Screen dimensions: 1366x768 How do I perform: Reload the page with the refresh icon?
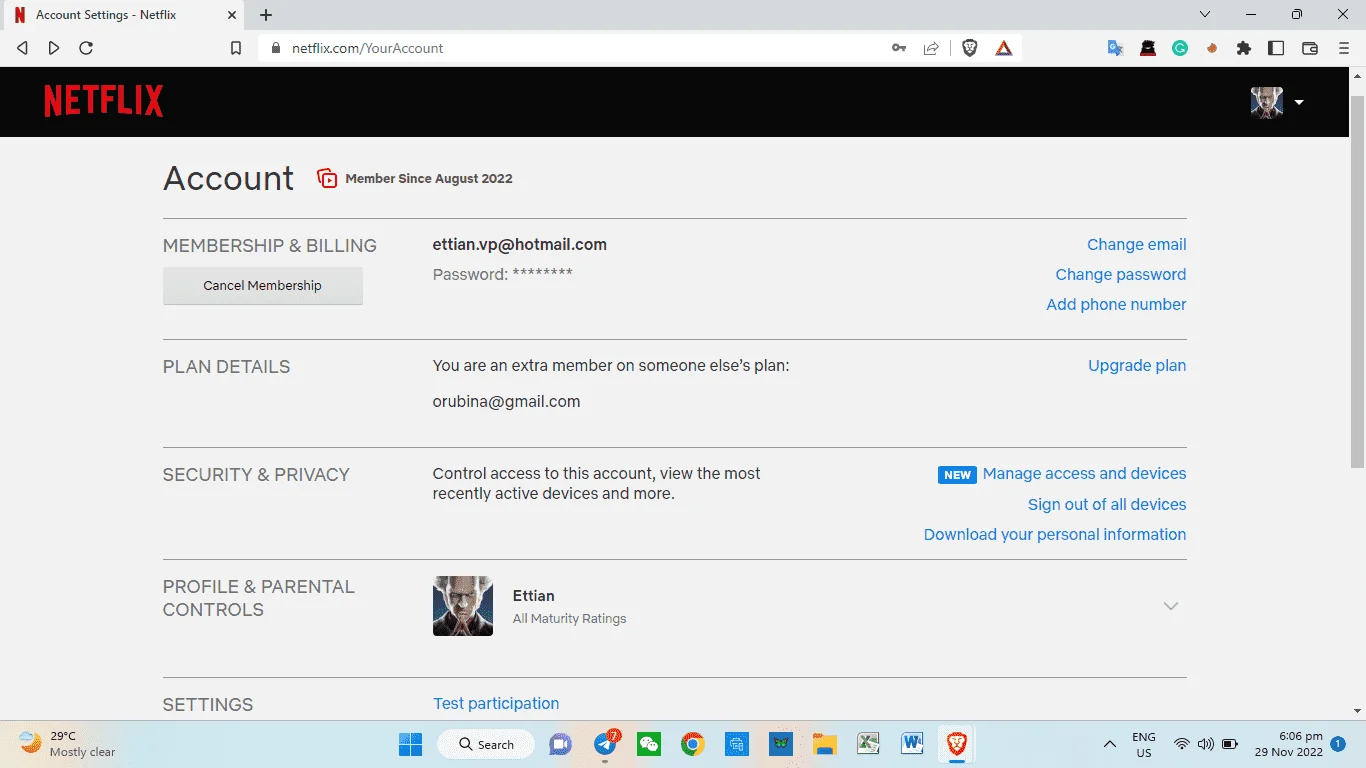[86, 48]
